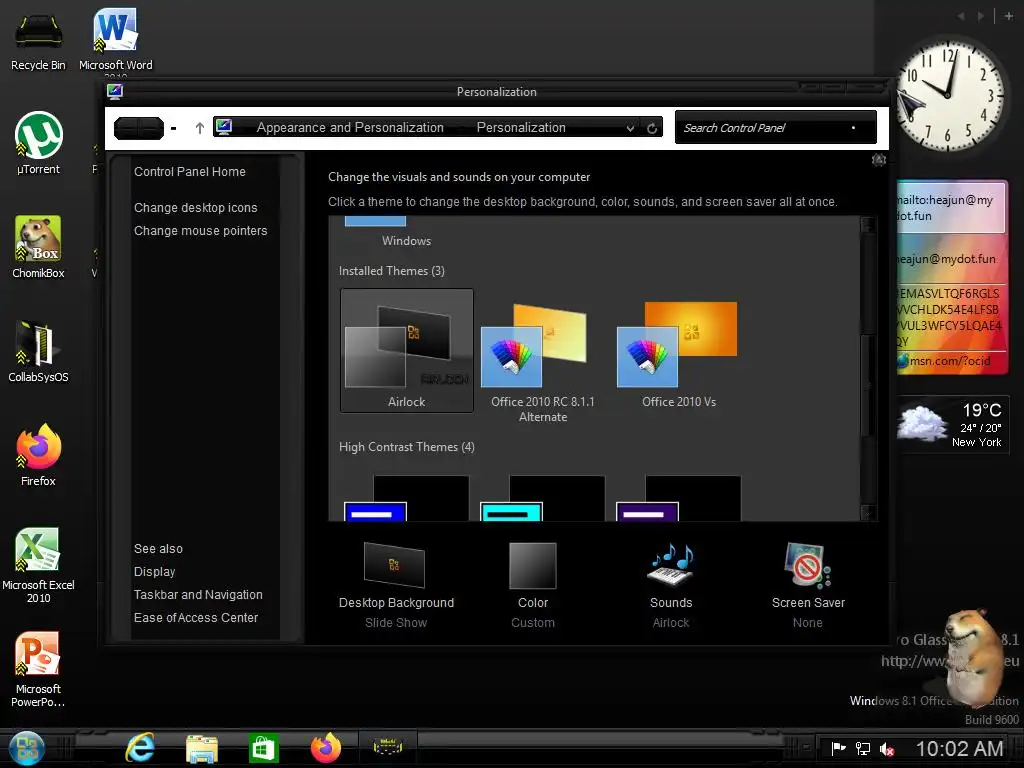Expand the address bar history dropdown
Viewport: 1024px width, 768px height.
(x=630, y=128)
